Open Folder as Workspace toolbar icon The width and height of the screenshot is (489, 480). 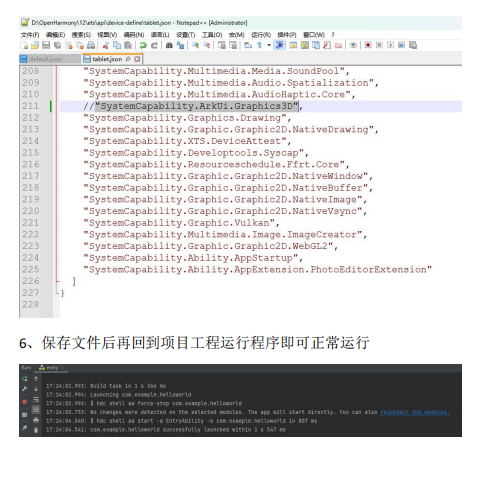click(x=338, y=45)
